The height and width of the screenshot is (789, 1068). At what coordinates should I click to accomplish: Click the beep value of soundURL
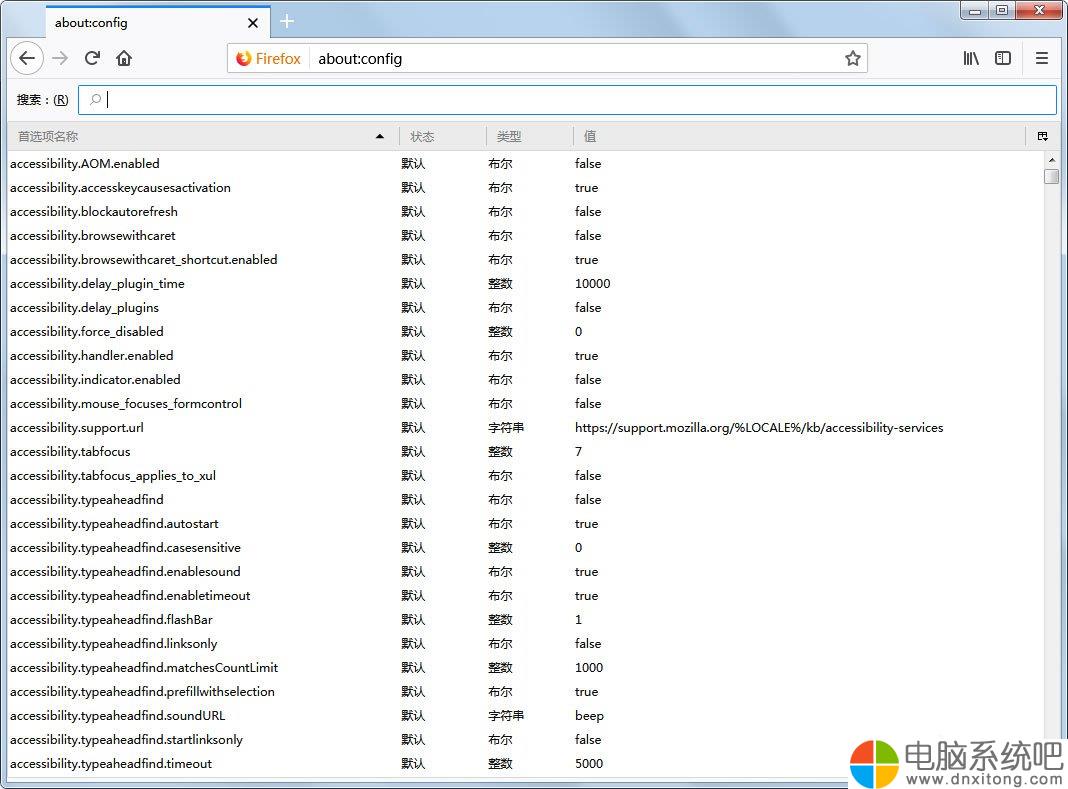pyautogui.click(x=589, y=716)
